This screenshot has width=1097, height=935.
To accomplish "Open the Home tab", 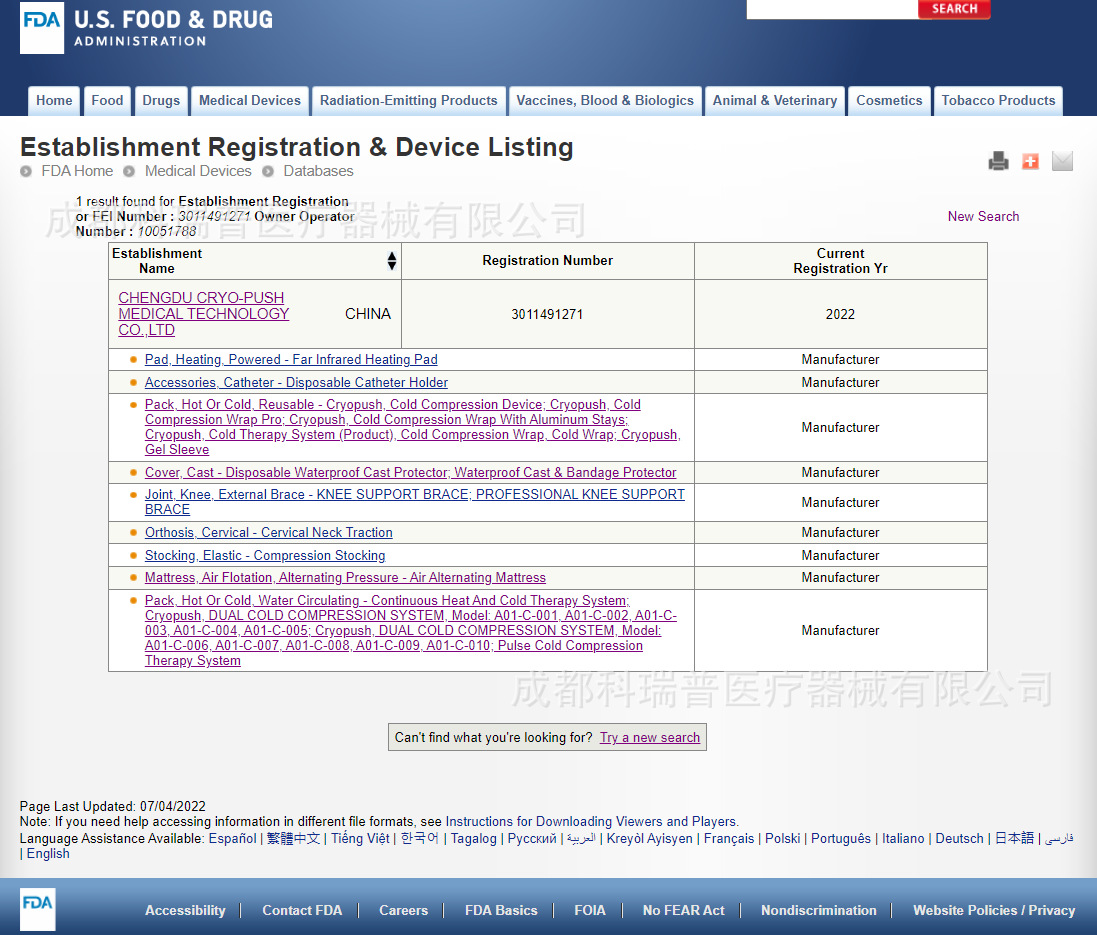I will tap(54, 101).
